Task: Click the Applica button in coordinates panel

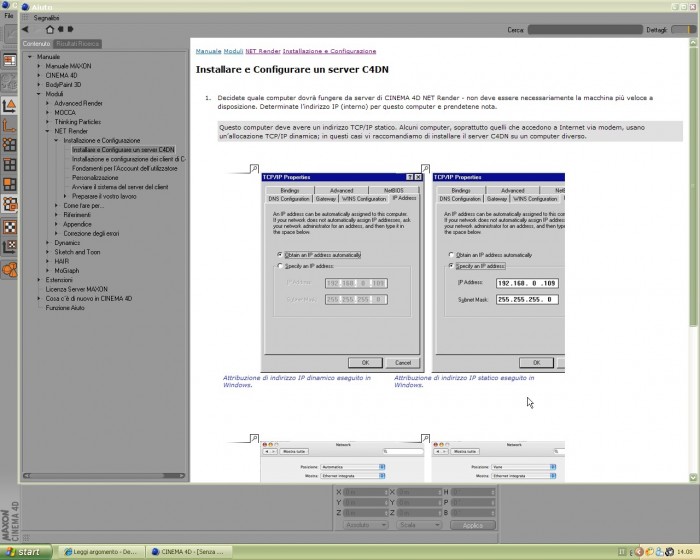Action: [x=473, y=525]
